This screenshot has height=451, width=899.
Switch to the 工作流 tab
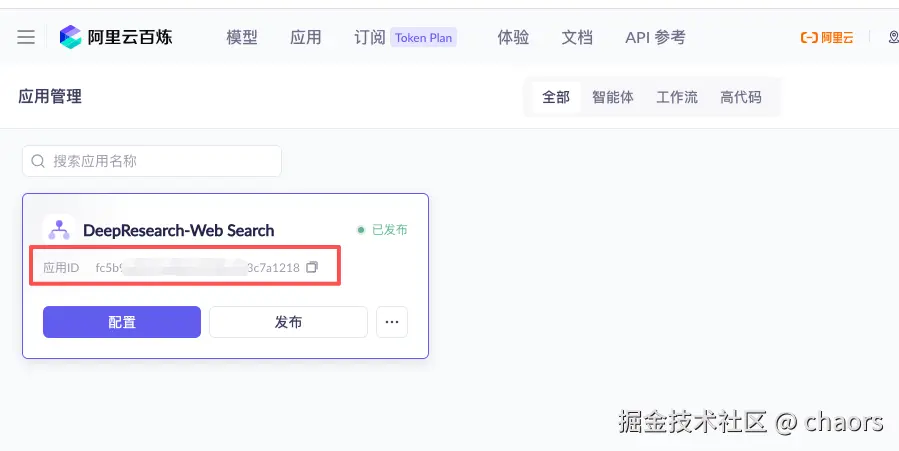click(x=677, y=97)
